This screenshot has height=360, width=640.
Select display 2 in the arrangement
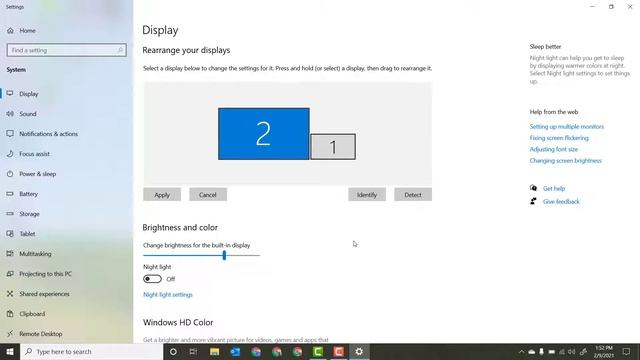coord(264,134)
